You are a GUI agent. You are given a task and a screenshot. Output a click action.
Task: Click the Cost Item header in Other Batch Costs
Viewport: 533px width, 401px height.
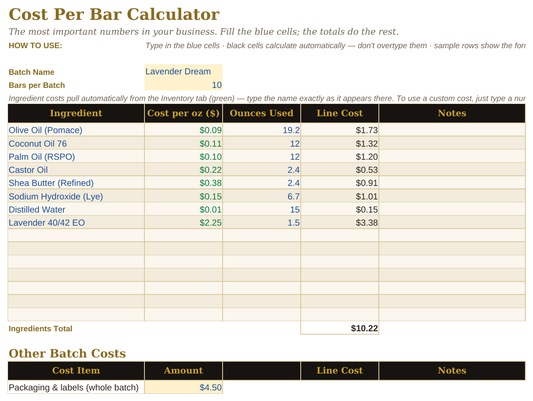pos(76,370)
